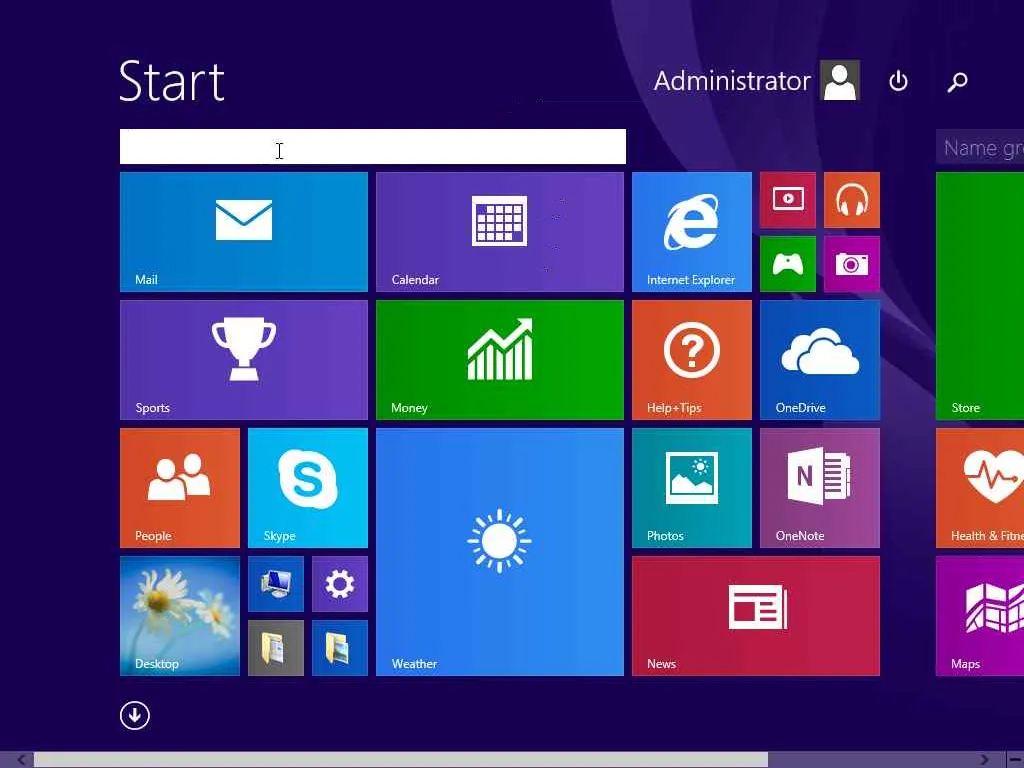The width and height of the screenshot is (1024, 768).
Task: Open the Mail tile
Action: point(244,232)
